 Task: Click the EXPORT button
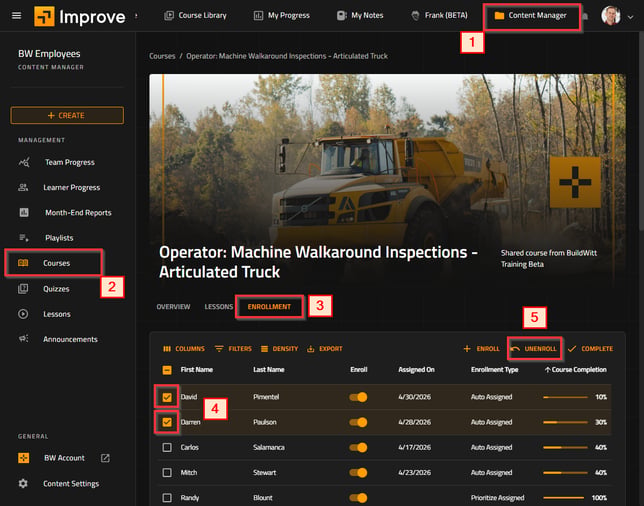324,349
